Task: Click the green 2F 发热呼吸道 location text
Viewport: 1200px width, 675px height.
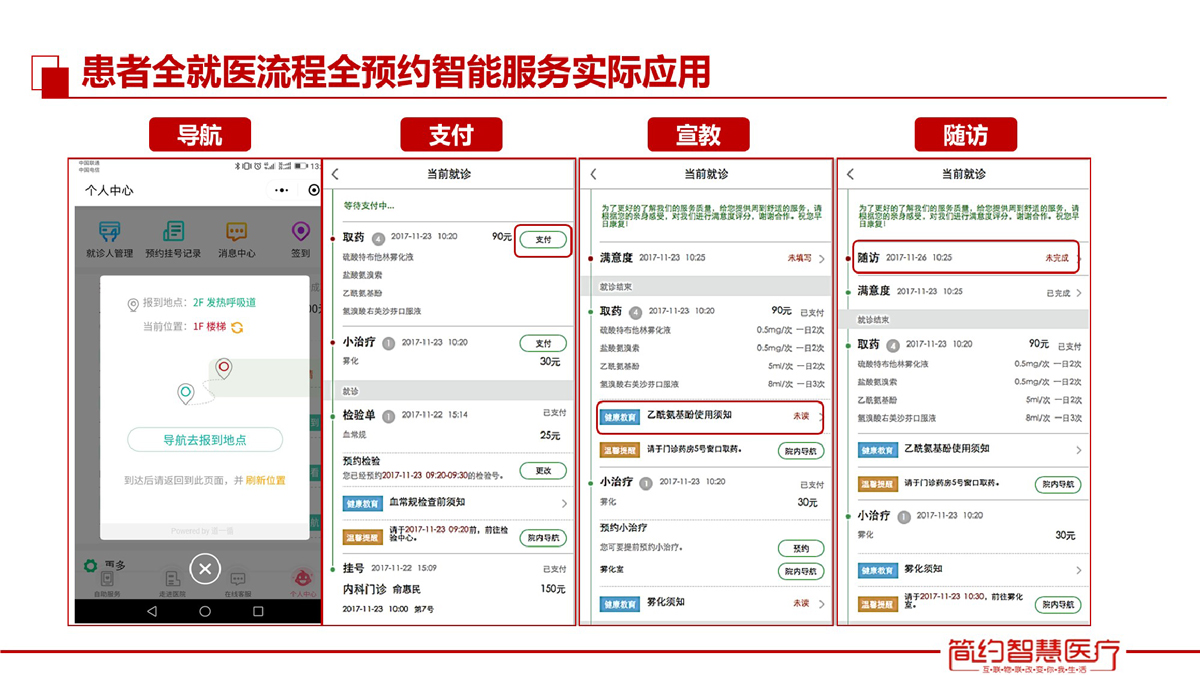Action: tap(225, 303)
